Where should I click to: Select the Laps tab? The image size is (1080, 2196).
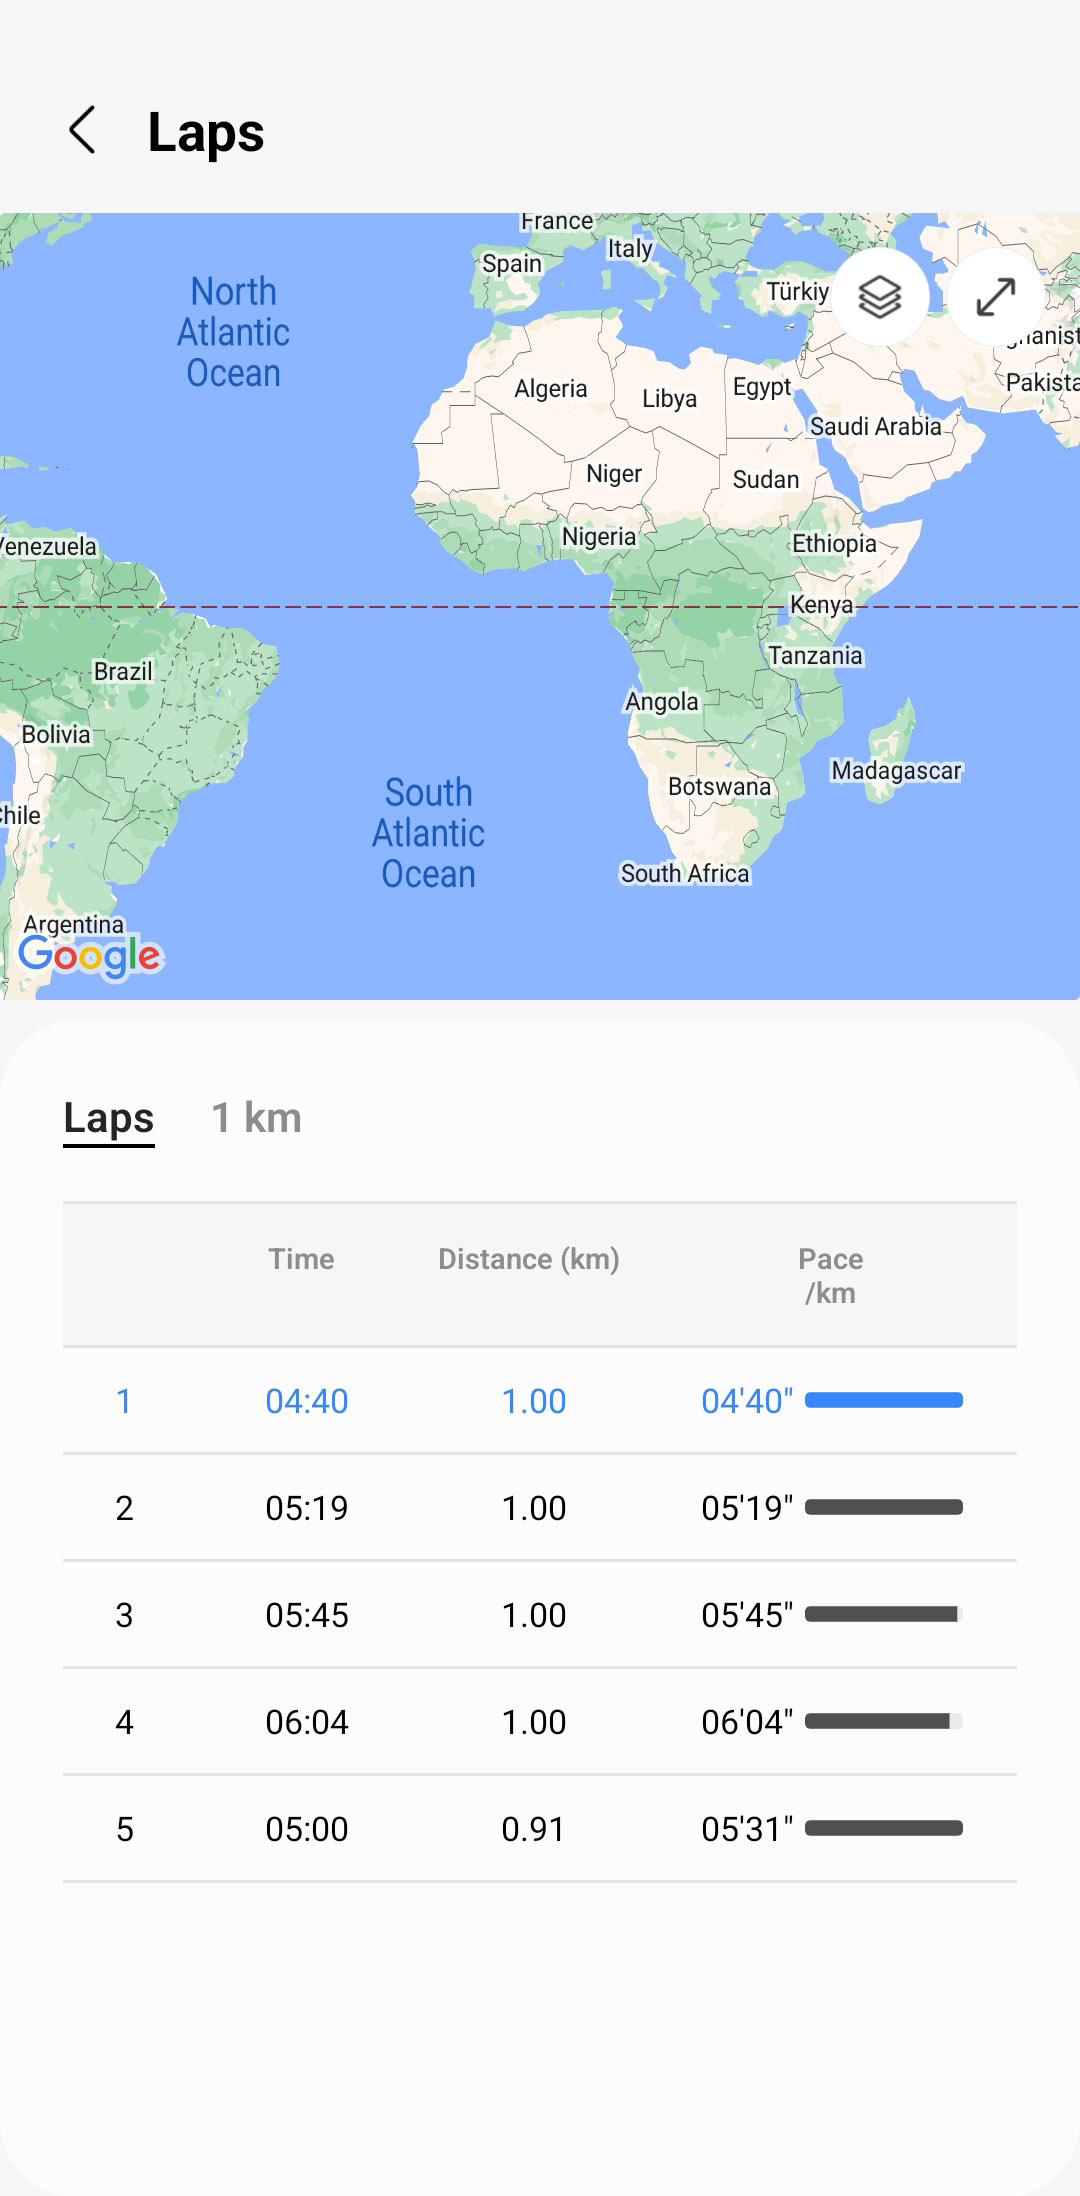click(x=109, y=1118)
